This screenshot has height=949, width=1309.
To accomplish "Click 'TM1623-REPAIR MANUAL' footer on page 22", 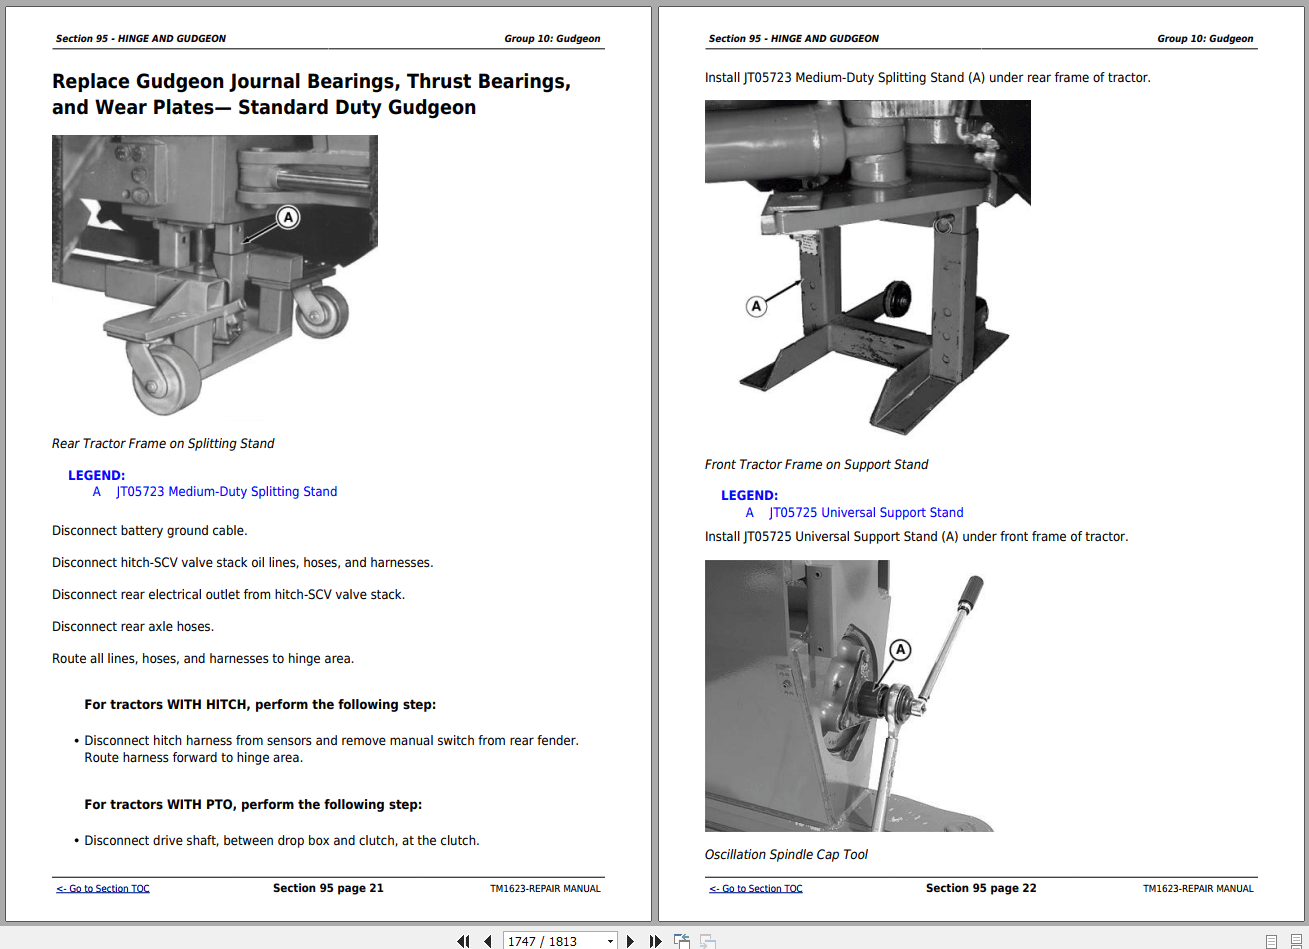I will pos(1198,888).
